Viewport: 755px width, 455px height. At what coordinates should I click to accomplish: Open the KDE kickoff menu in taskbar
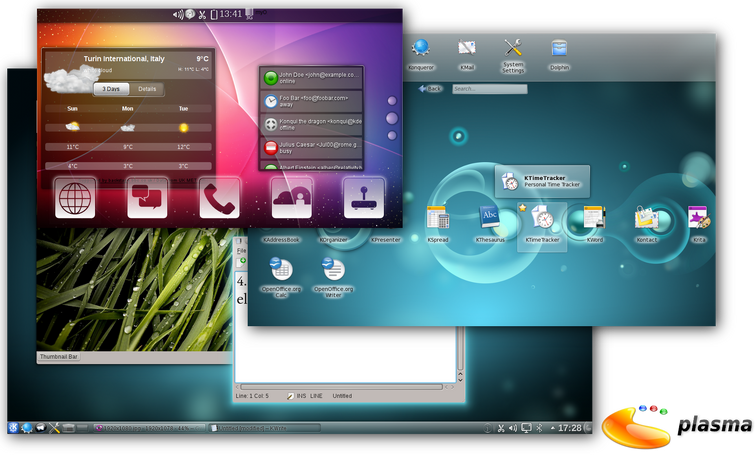13,428
